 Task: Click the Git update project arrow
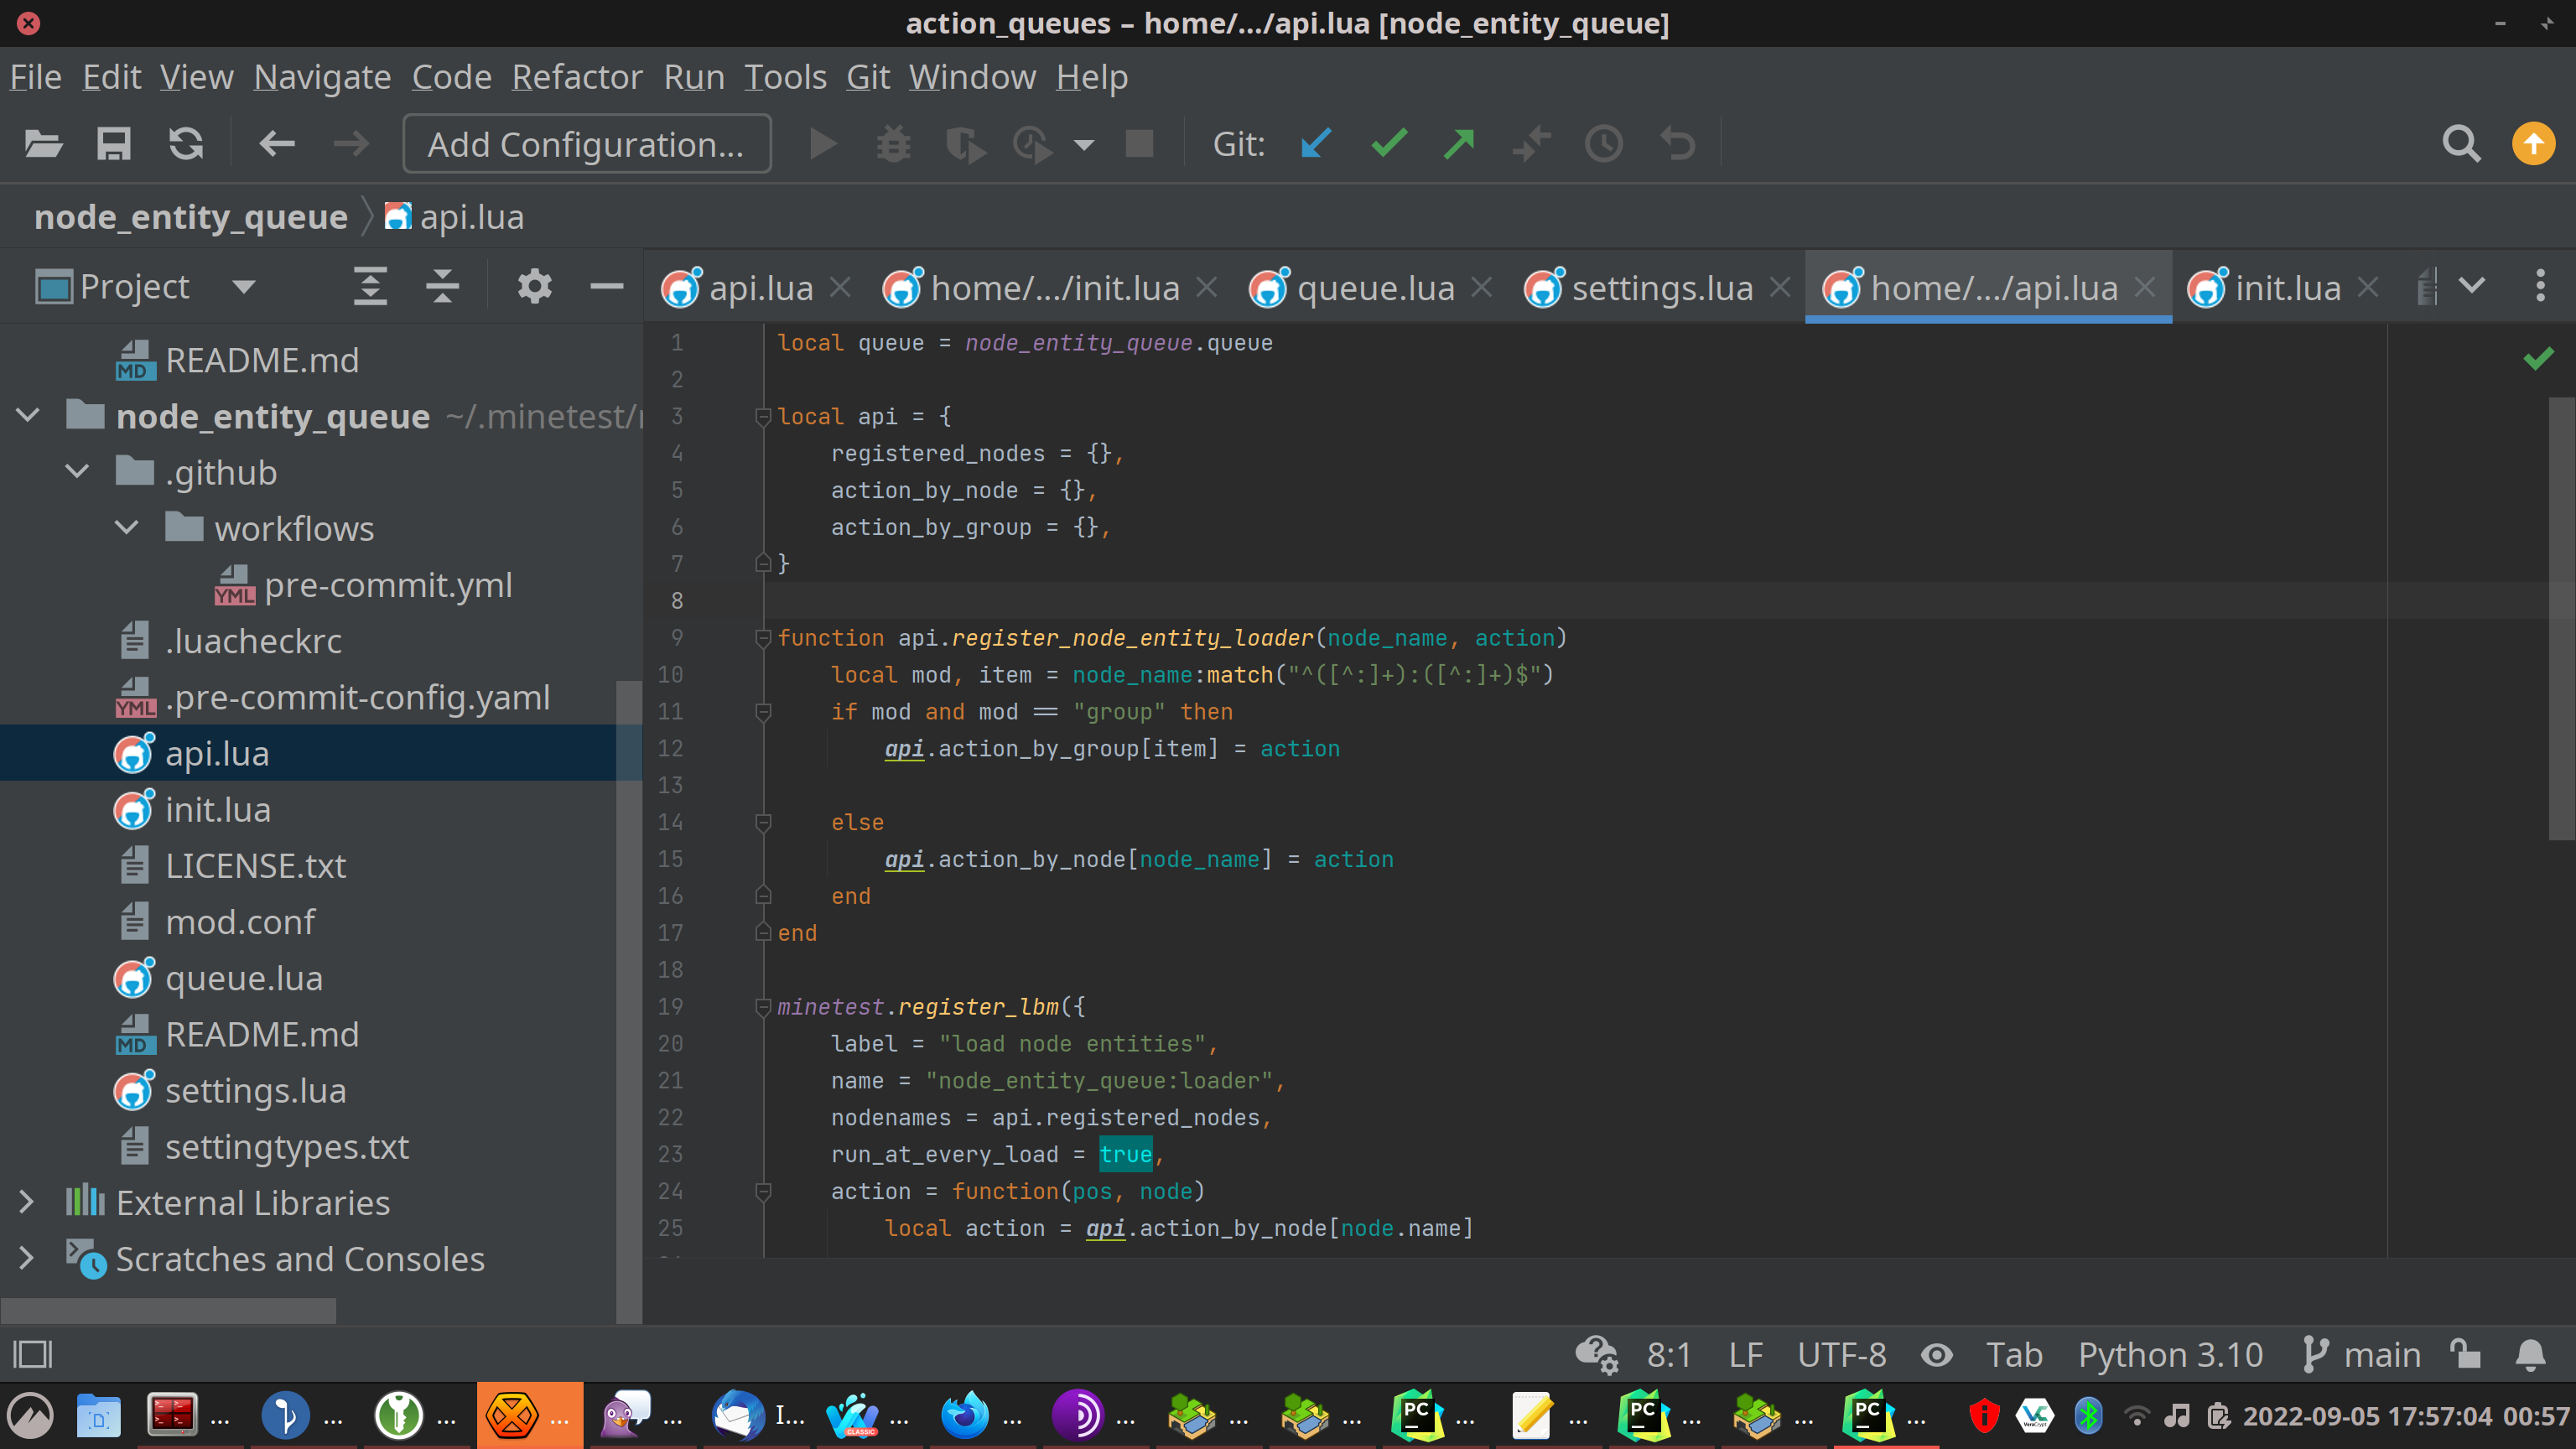[1316, 144]
